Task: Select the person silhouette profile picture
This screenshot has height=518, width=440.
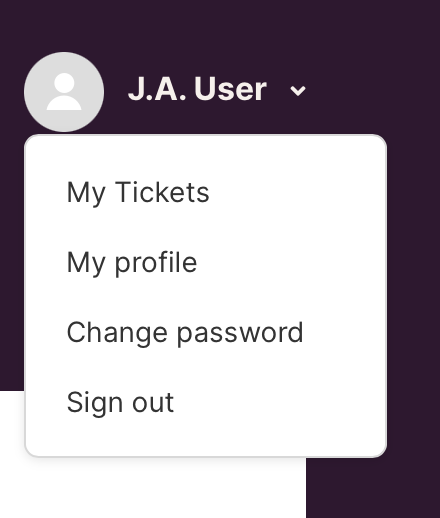Action: click(x=64, y=92)
